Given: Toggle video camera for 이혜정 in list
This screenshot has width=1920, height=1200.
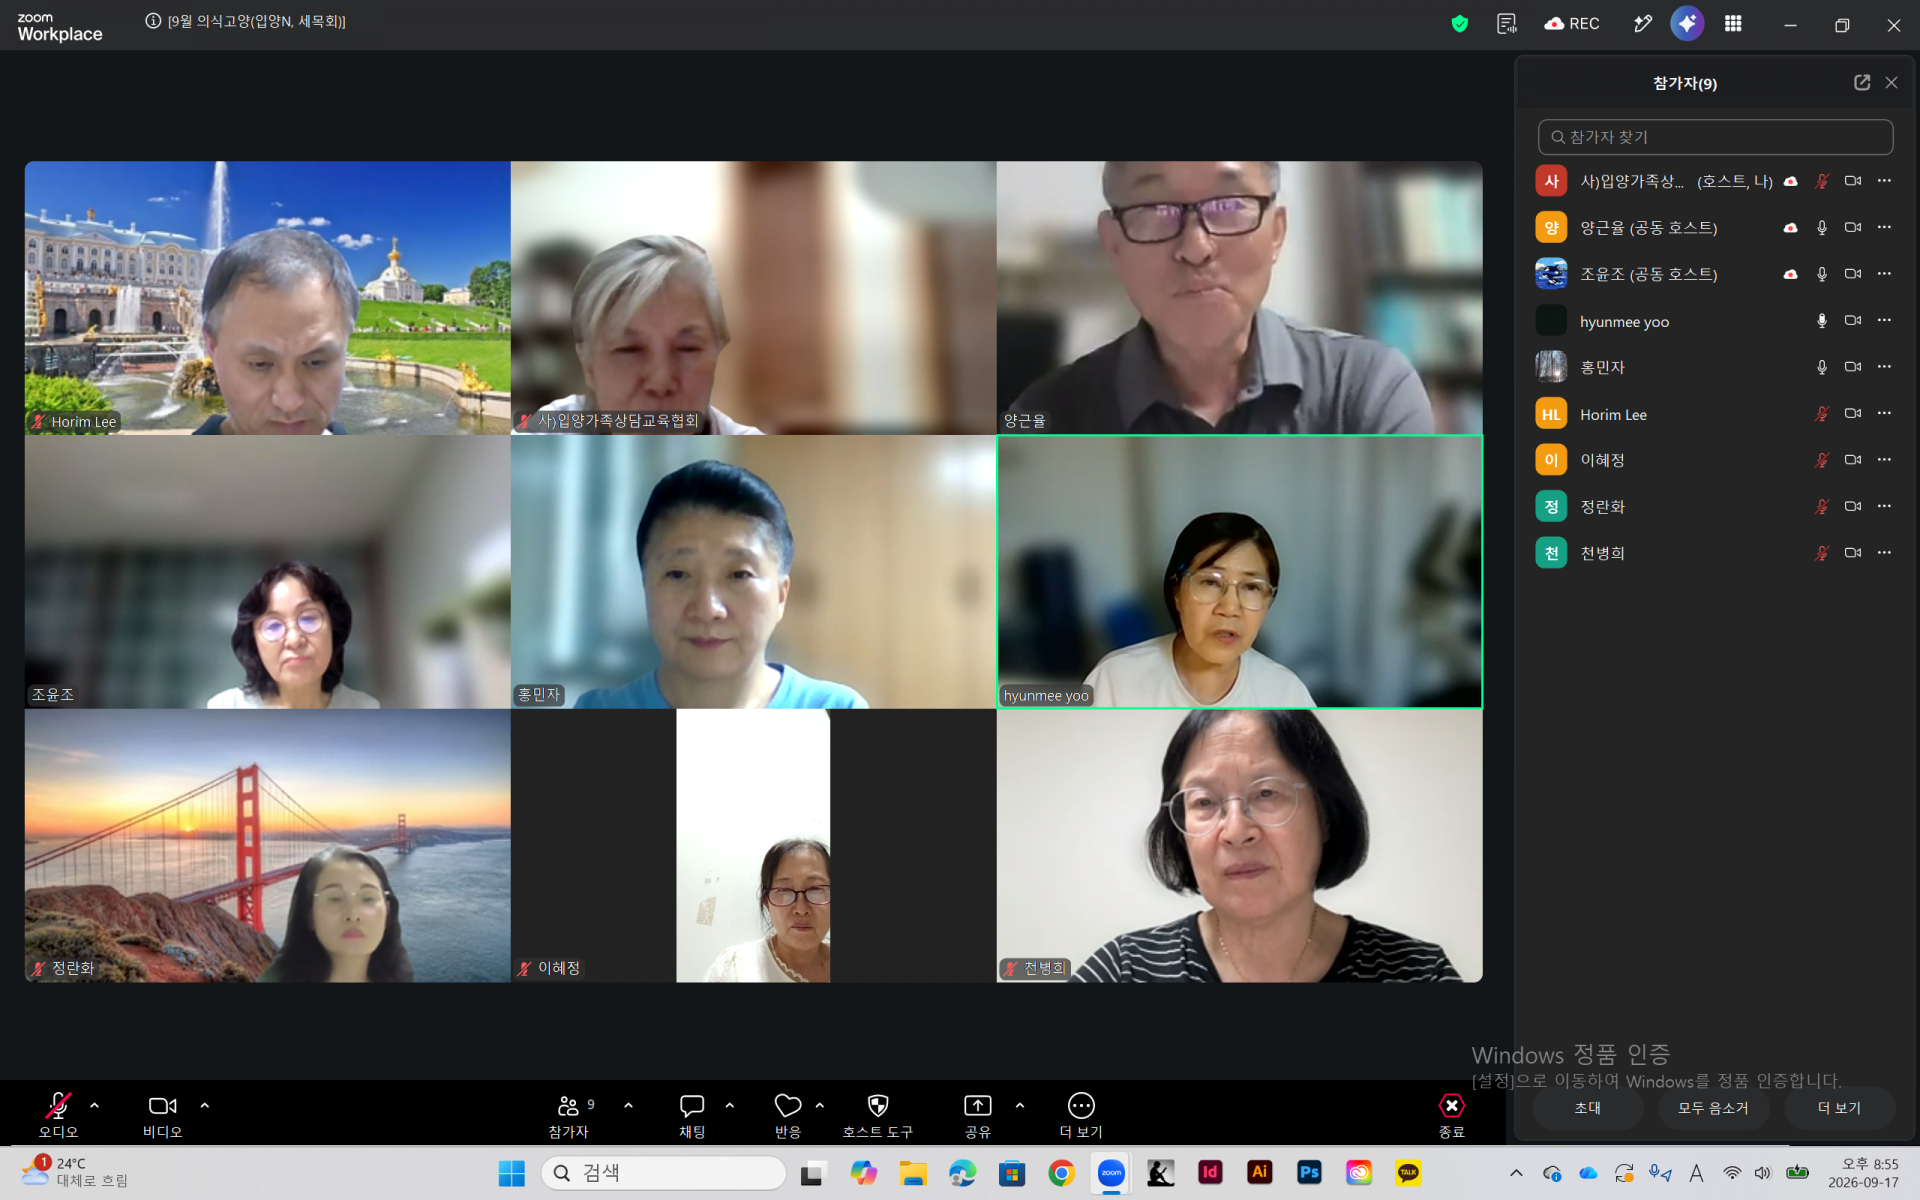Looking at the screenshot, I should tap(1853, 460).
